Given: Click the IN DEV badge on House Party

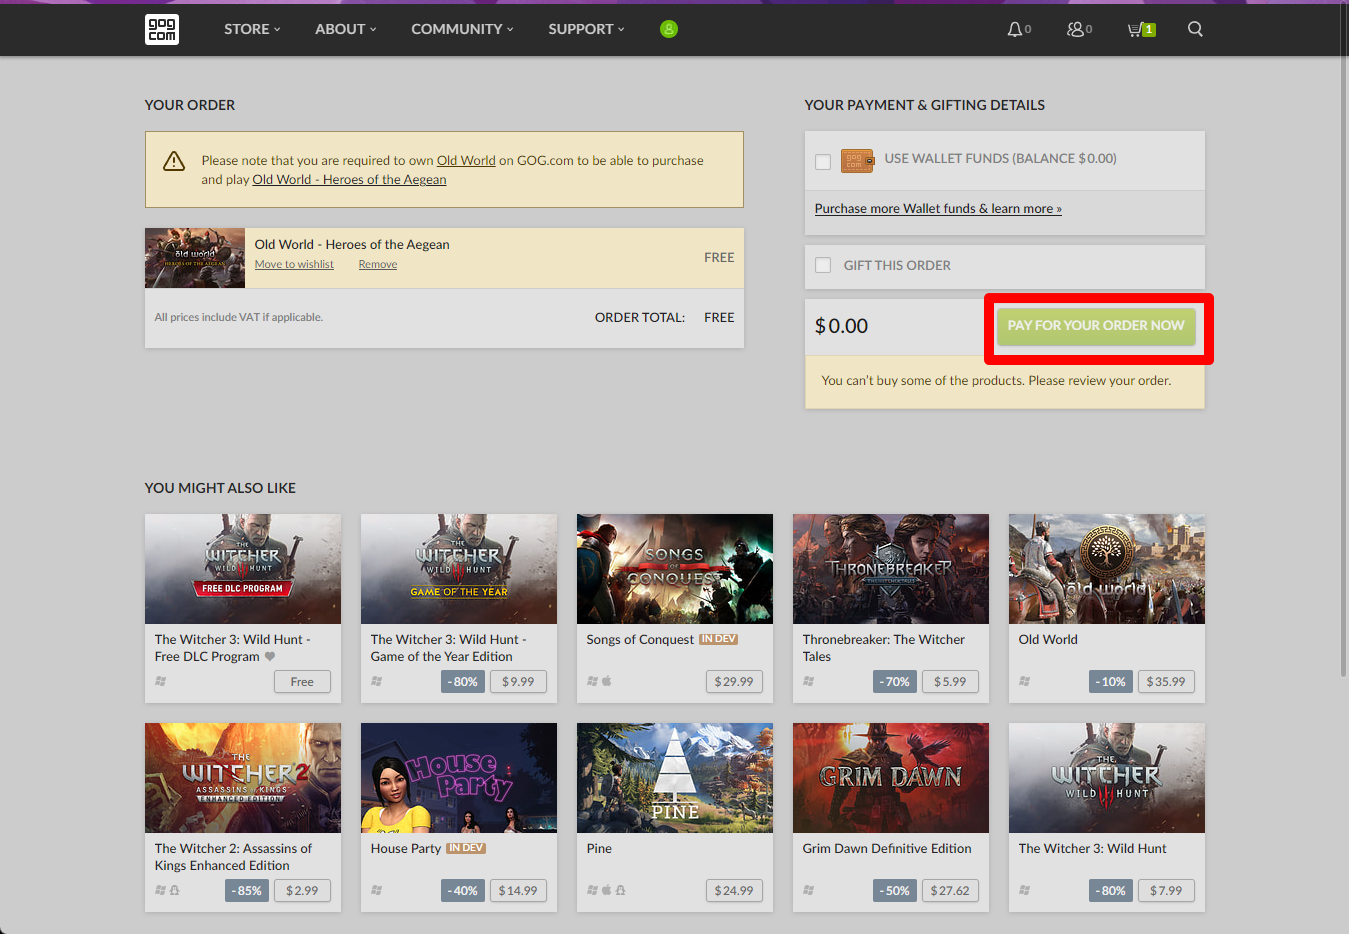Looking at the screenshot, I should (466, 848).
